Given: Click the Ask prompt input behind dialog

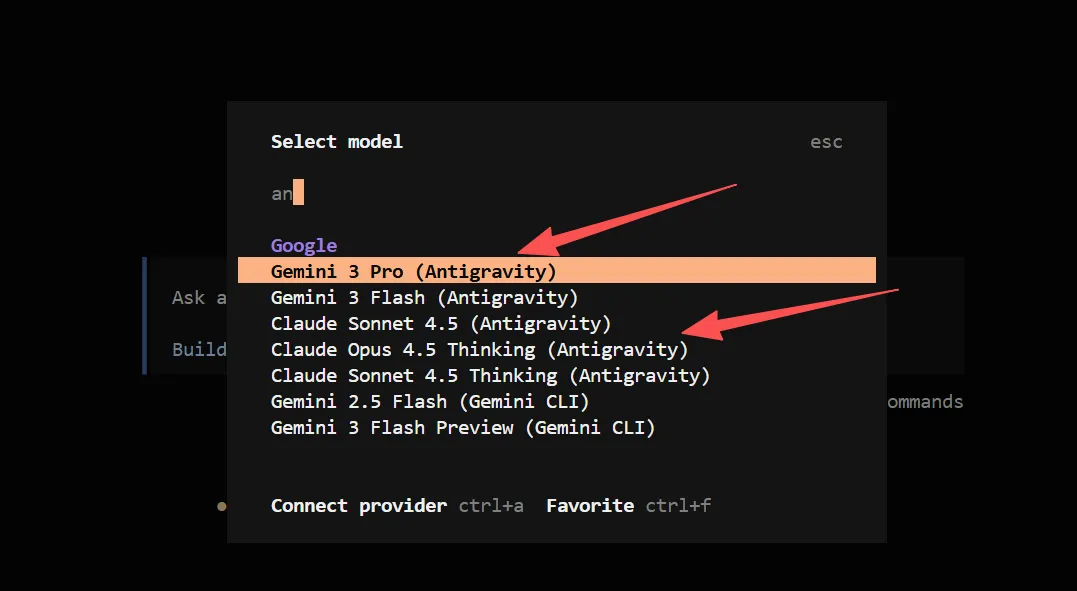Looking at the screenshot, I should pyautogui.click(x=188, y=297).
